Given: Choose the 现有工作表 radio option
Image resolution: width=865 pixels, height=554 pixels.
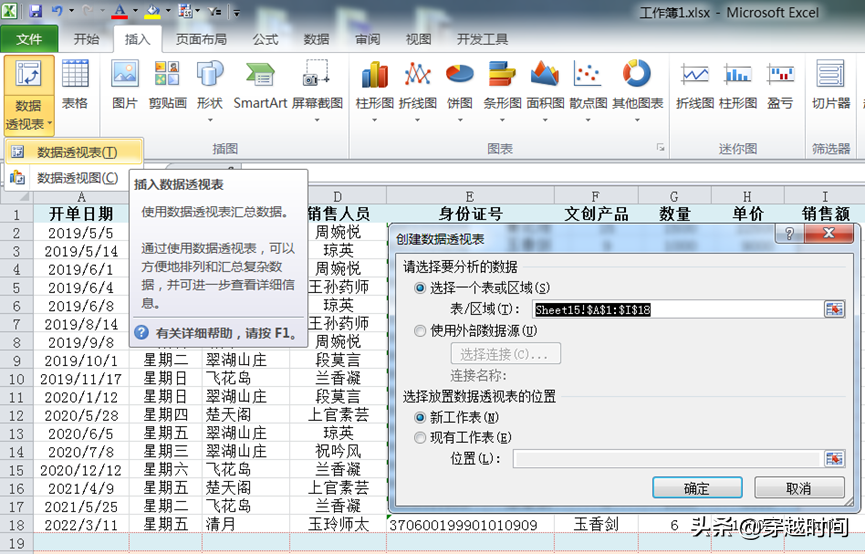Looking at the screenshot, I should coord(420,438).
